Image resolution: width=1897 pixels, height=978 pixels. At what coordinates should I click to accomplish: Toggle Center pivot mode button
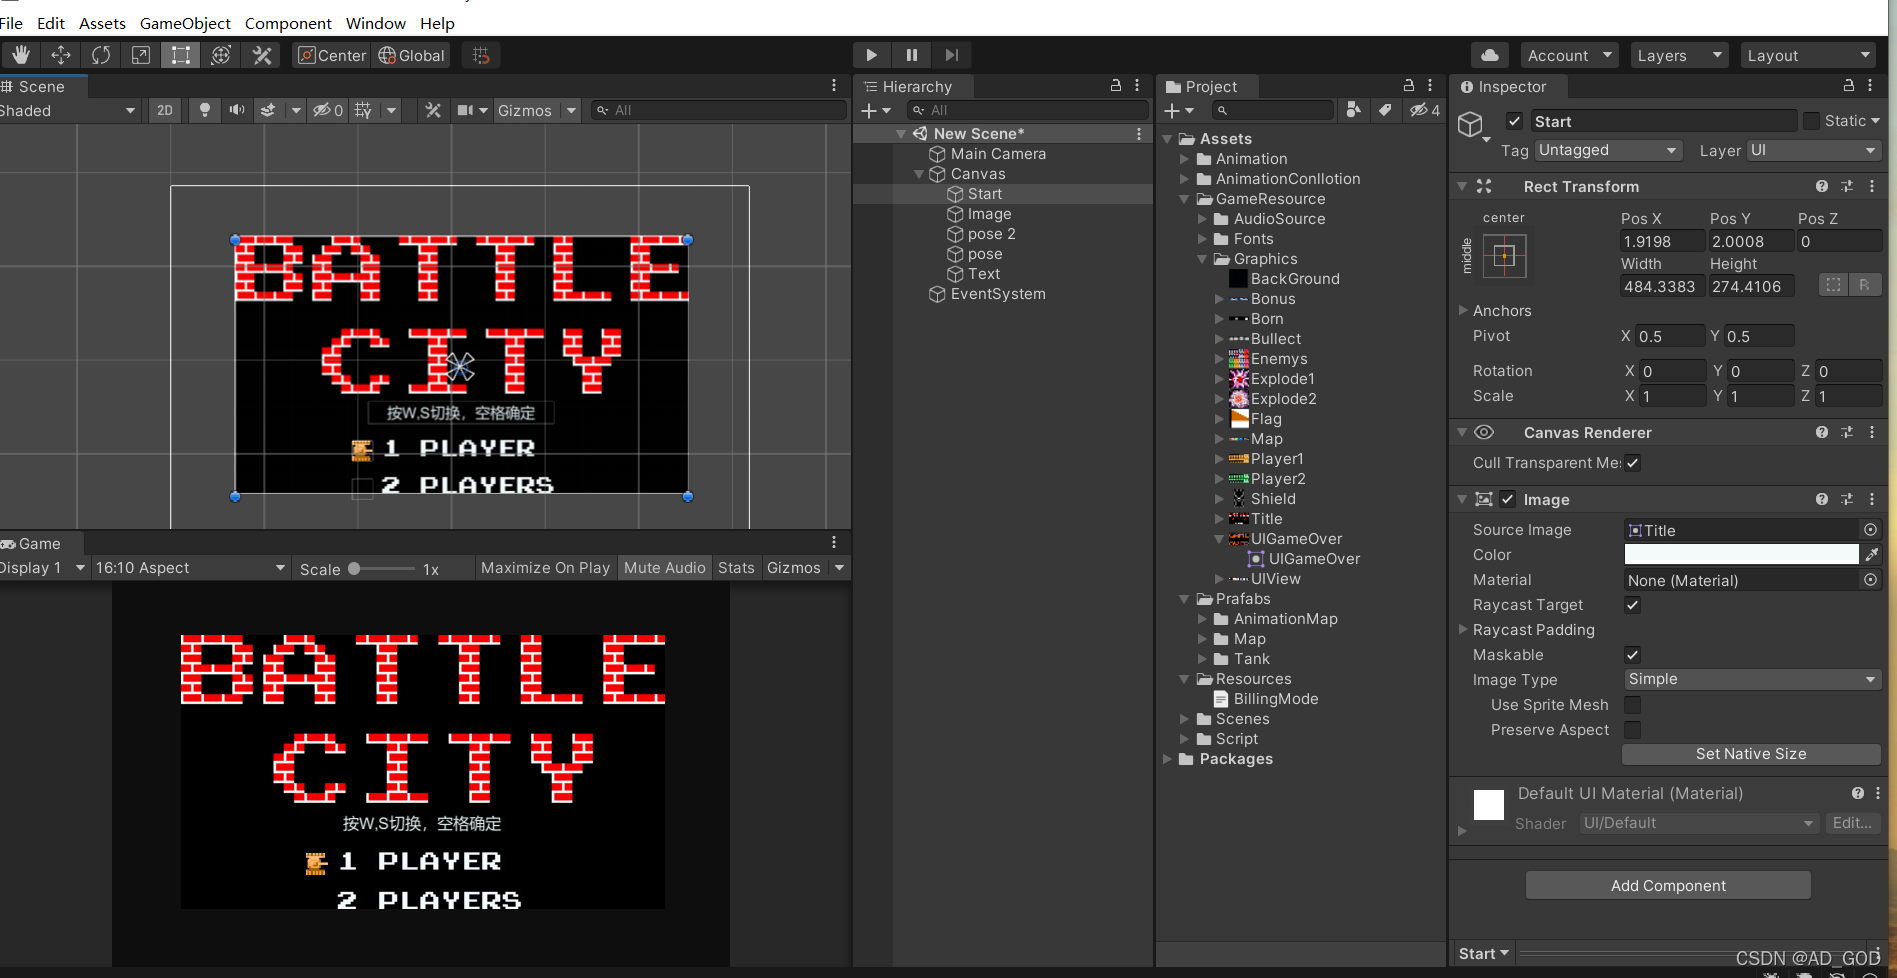(332, 55)
